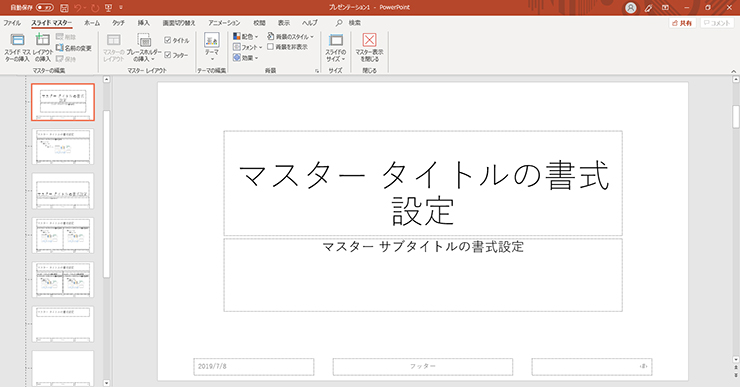Open Insert Placeholder (プレースホルダーの挿入) dropdown

pyautogui.click(x=144, y=47)
